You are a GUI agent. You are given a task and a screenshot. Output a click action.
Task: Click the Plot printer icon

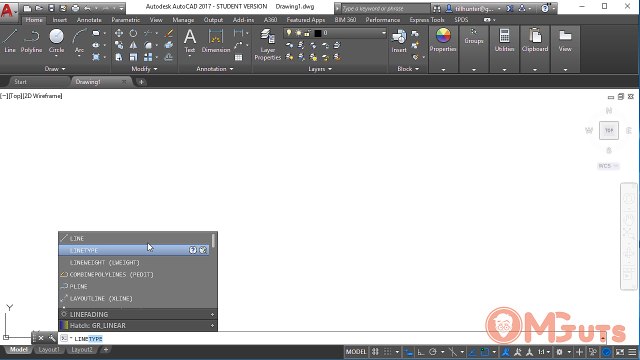pos(76,8)
